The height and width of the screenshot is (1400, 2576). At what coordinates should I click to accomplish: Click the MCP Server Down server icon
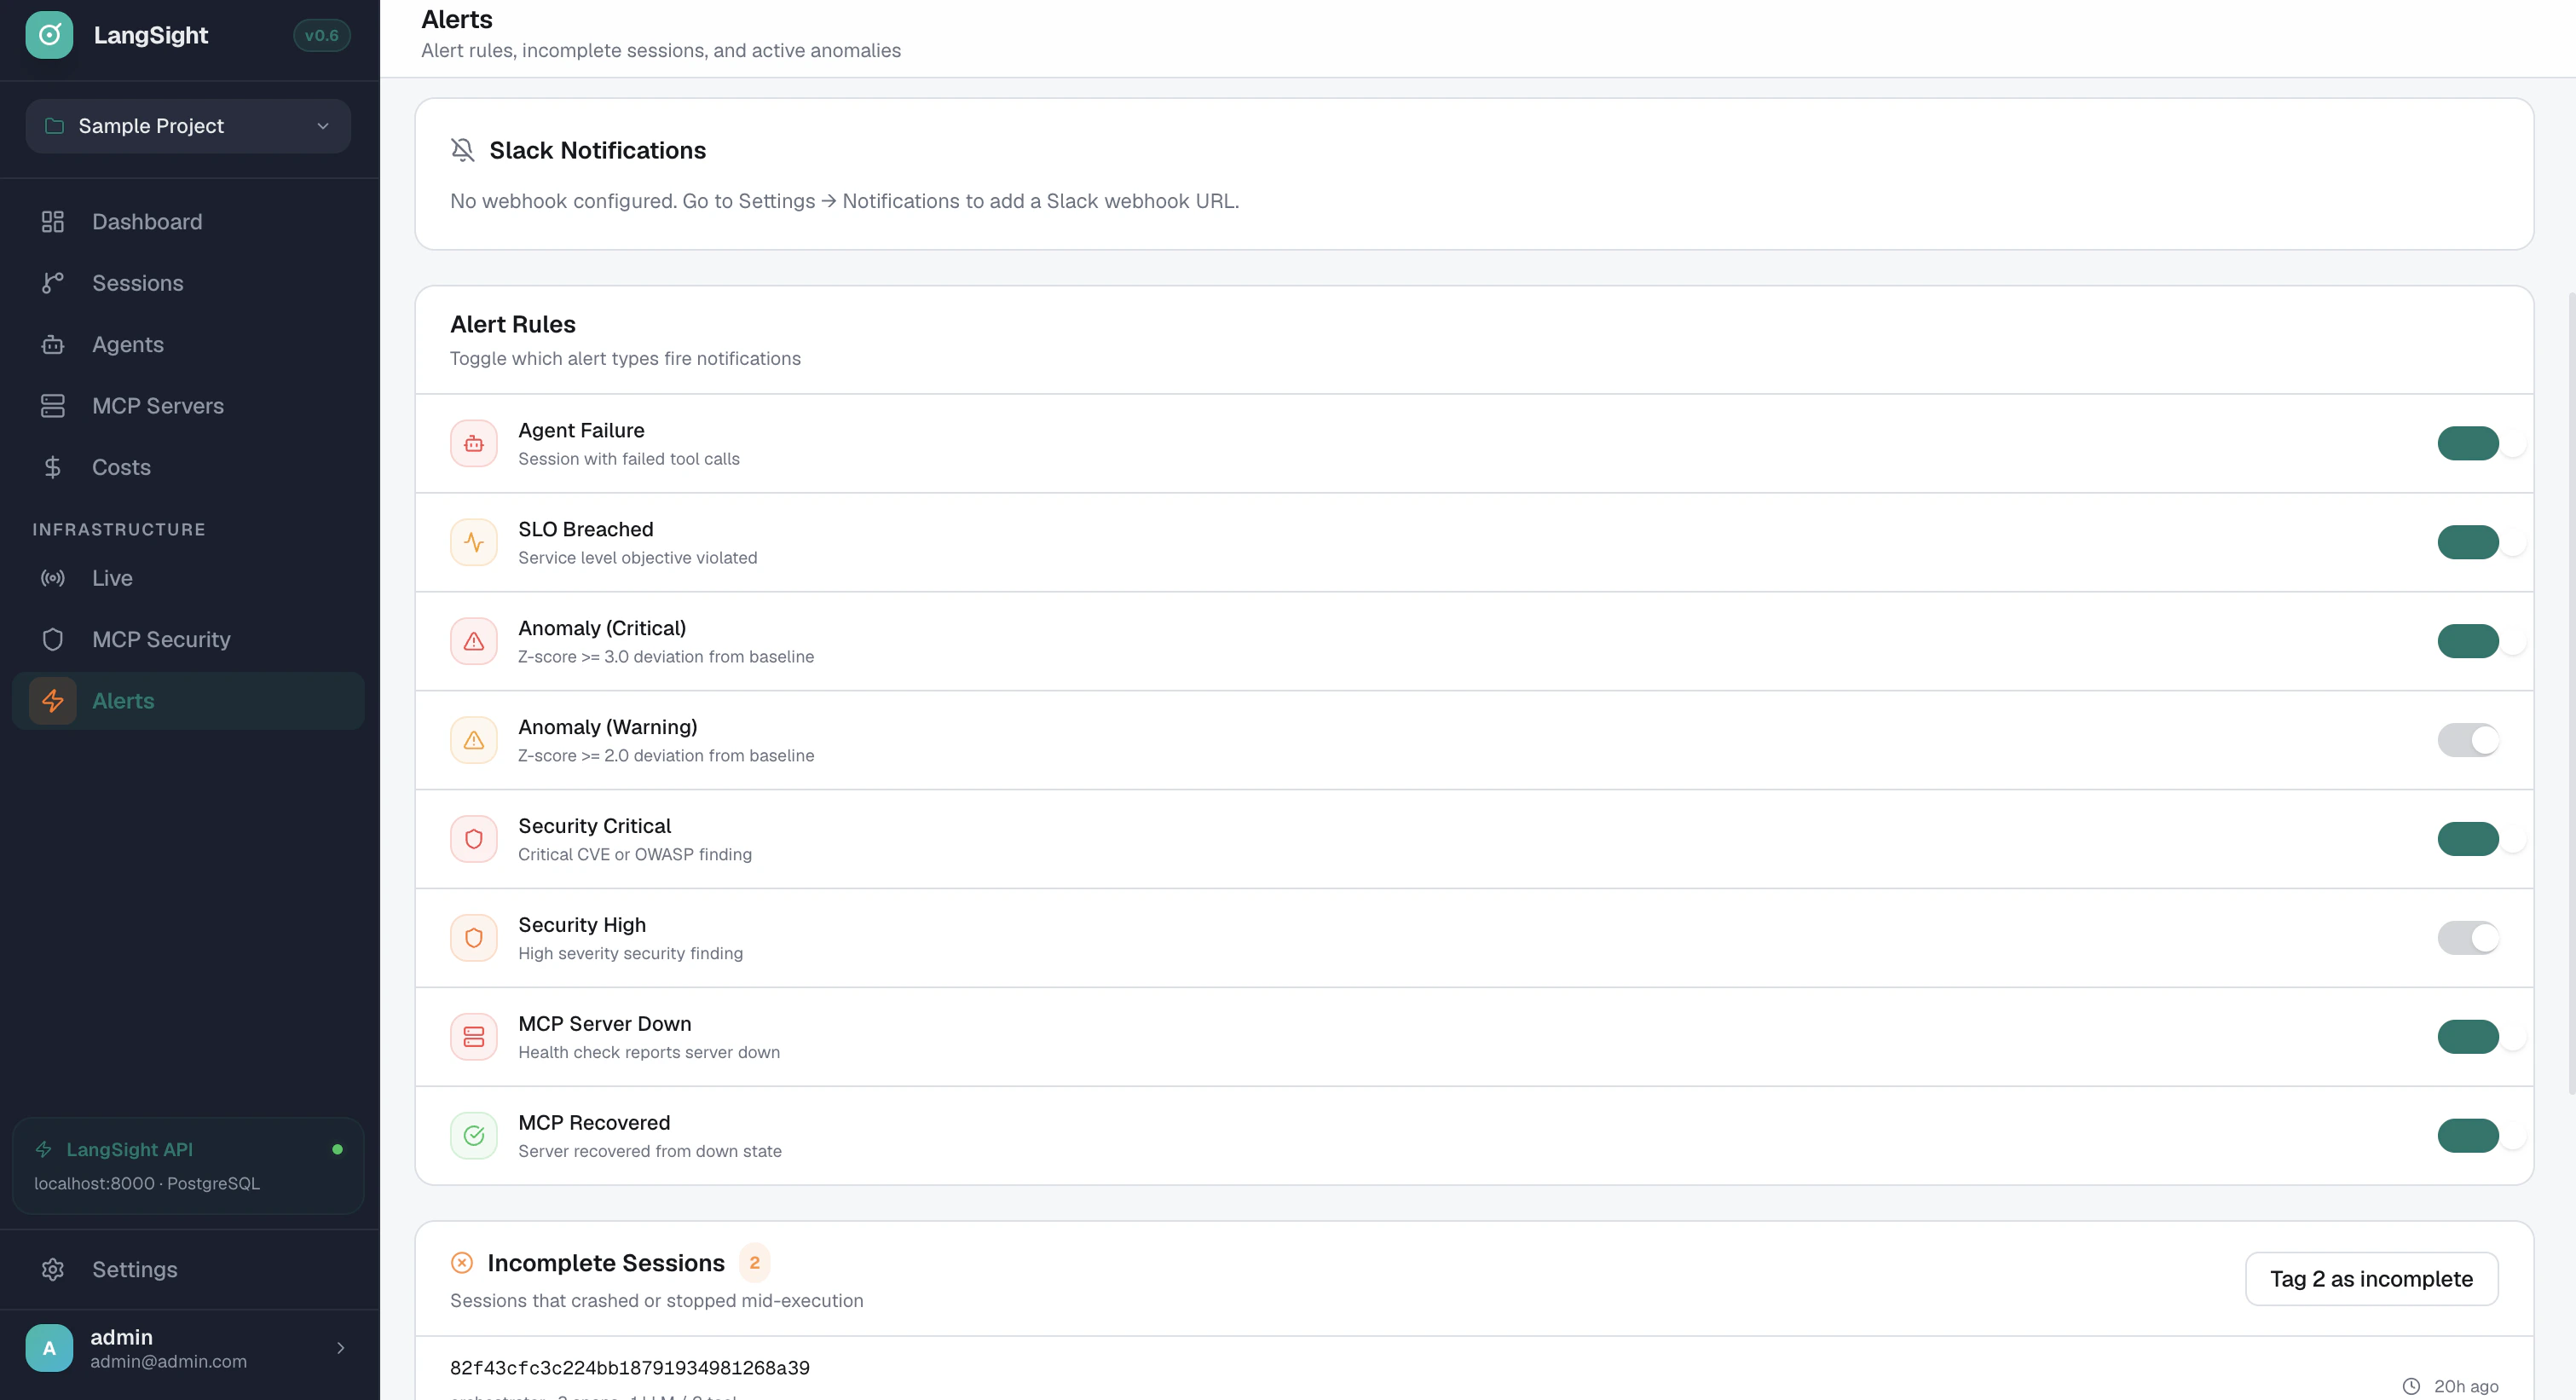pyautogui.click(x=474, y=1037)
